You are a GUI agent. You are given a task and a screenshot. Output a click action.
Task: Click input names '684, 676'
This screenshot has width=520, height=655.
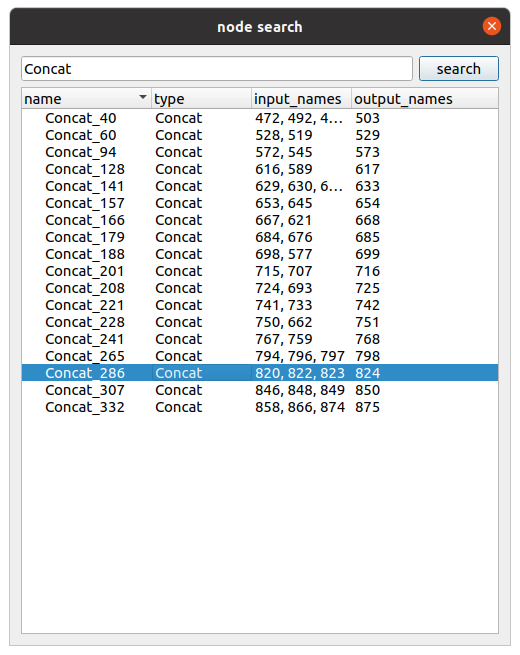[284, 237]
